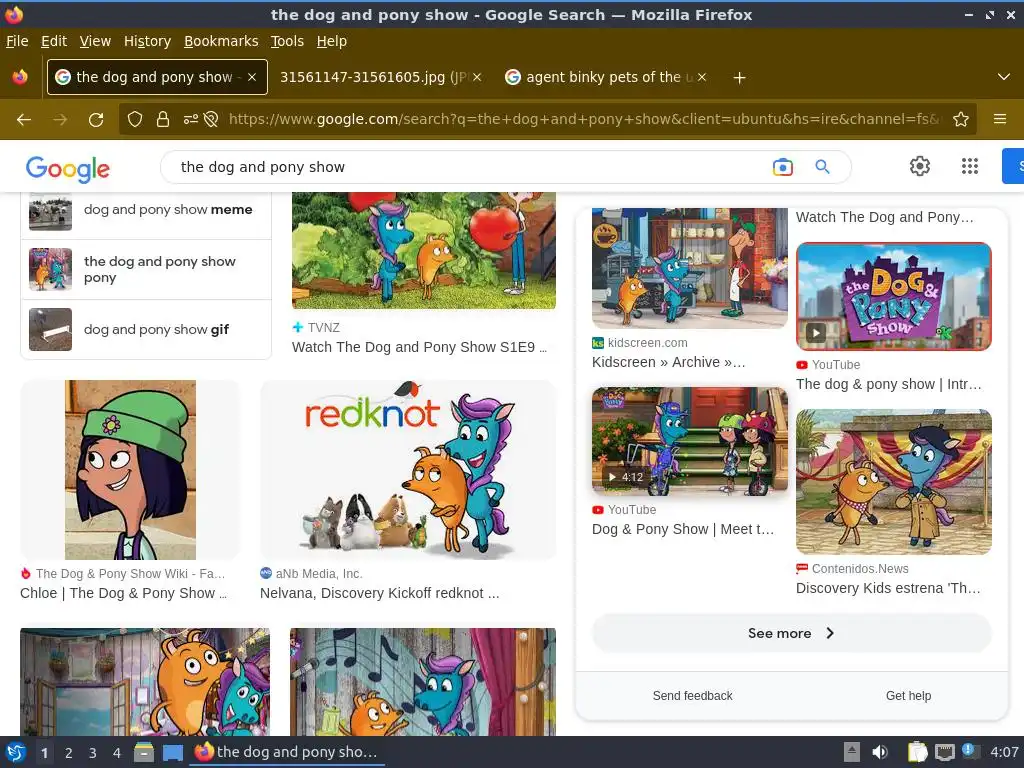Open Kidscreen » Archive result link

[668, 362]
